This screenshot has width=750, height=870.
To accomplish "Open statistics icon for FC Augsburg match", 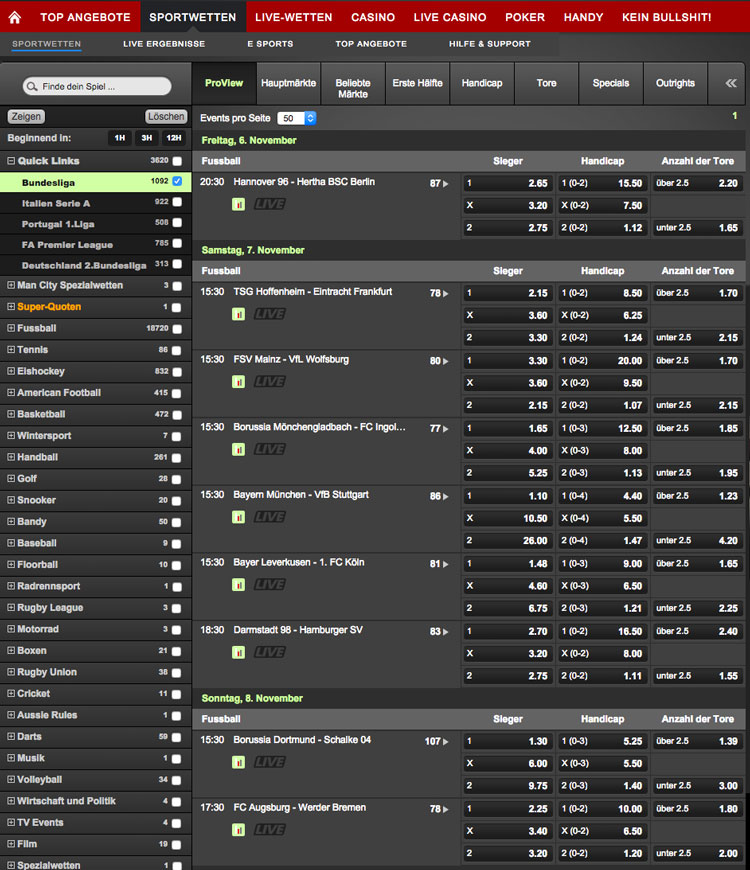I will (x=239, y=831).
